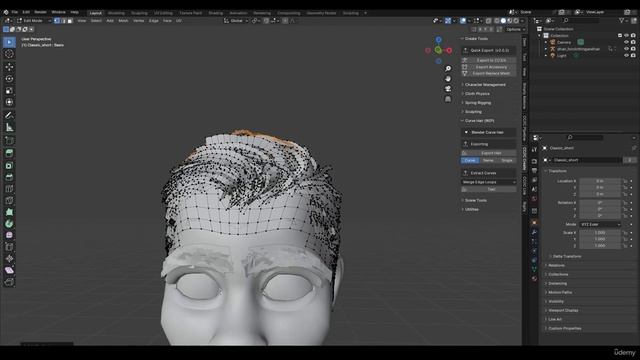This screenshot has height=360, width=640.
Task: Expand the Delta Transform section
Action: pyautogui.click(x=567, y=256)
